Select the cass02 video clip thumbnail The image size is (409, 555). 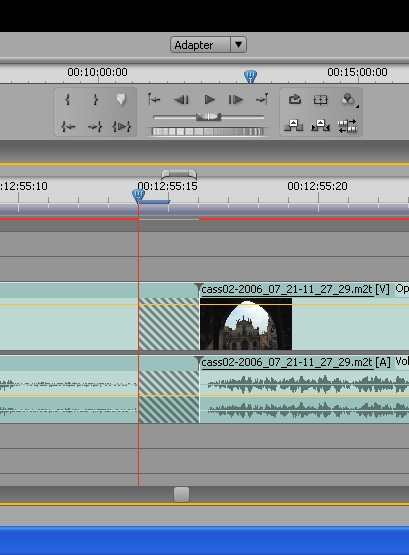pyautogui.click(x=246, y=324)
